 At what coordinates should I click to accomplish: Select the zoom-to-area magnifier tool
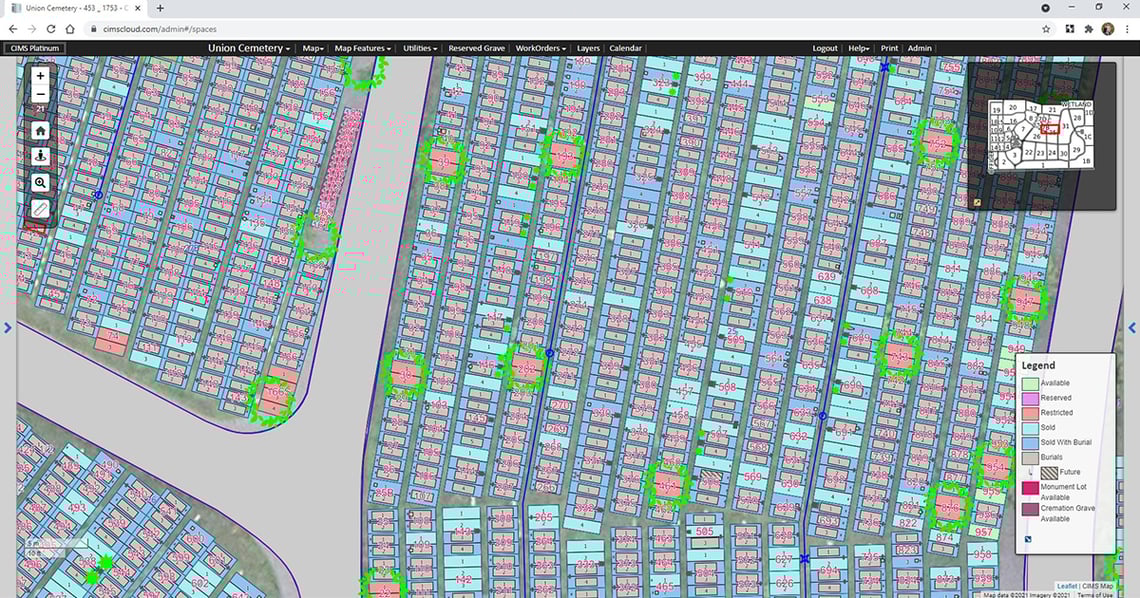tap(39, 183)
